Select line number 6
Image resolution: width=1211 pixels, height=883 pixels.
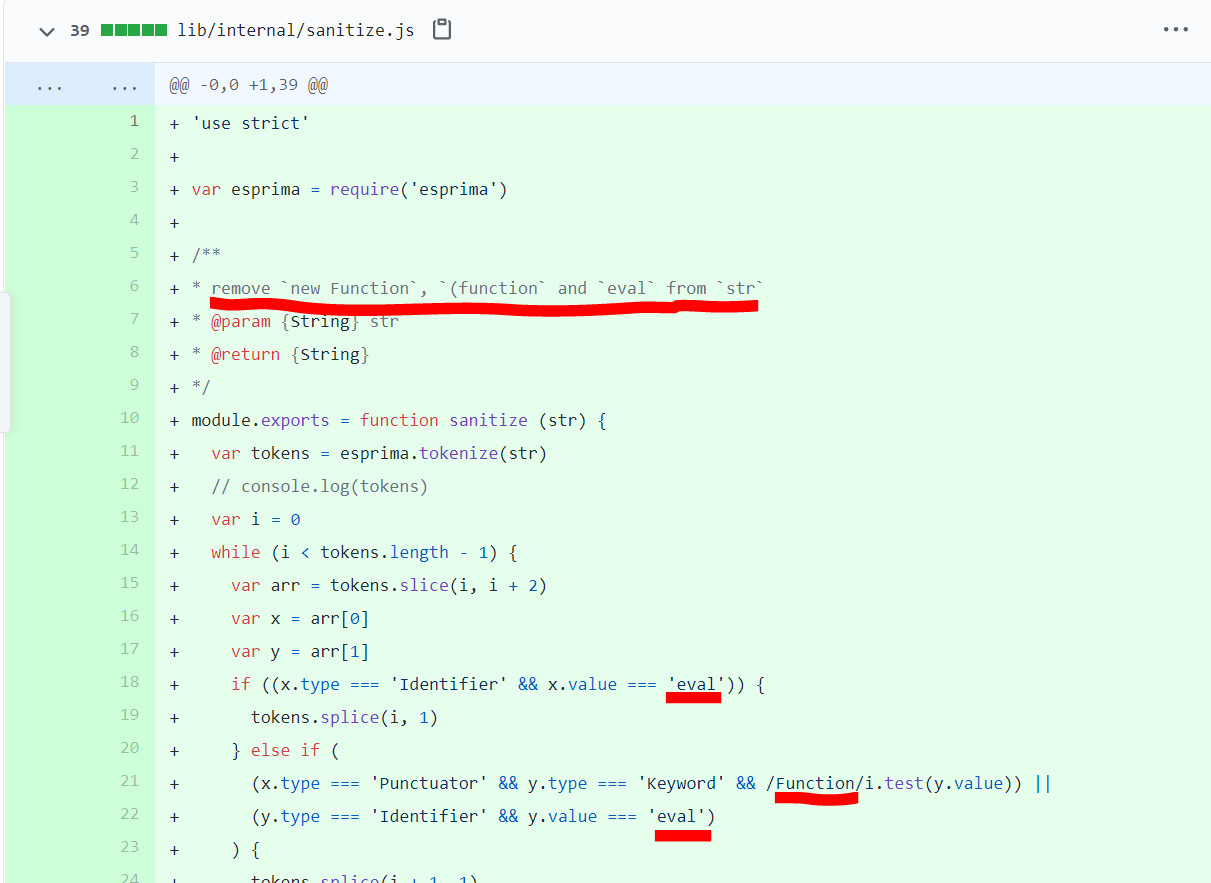click(x=134, y=286)
